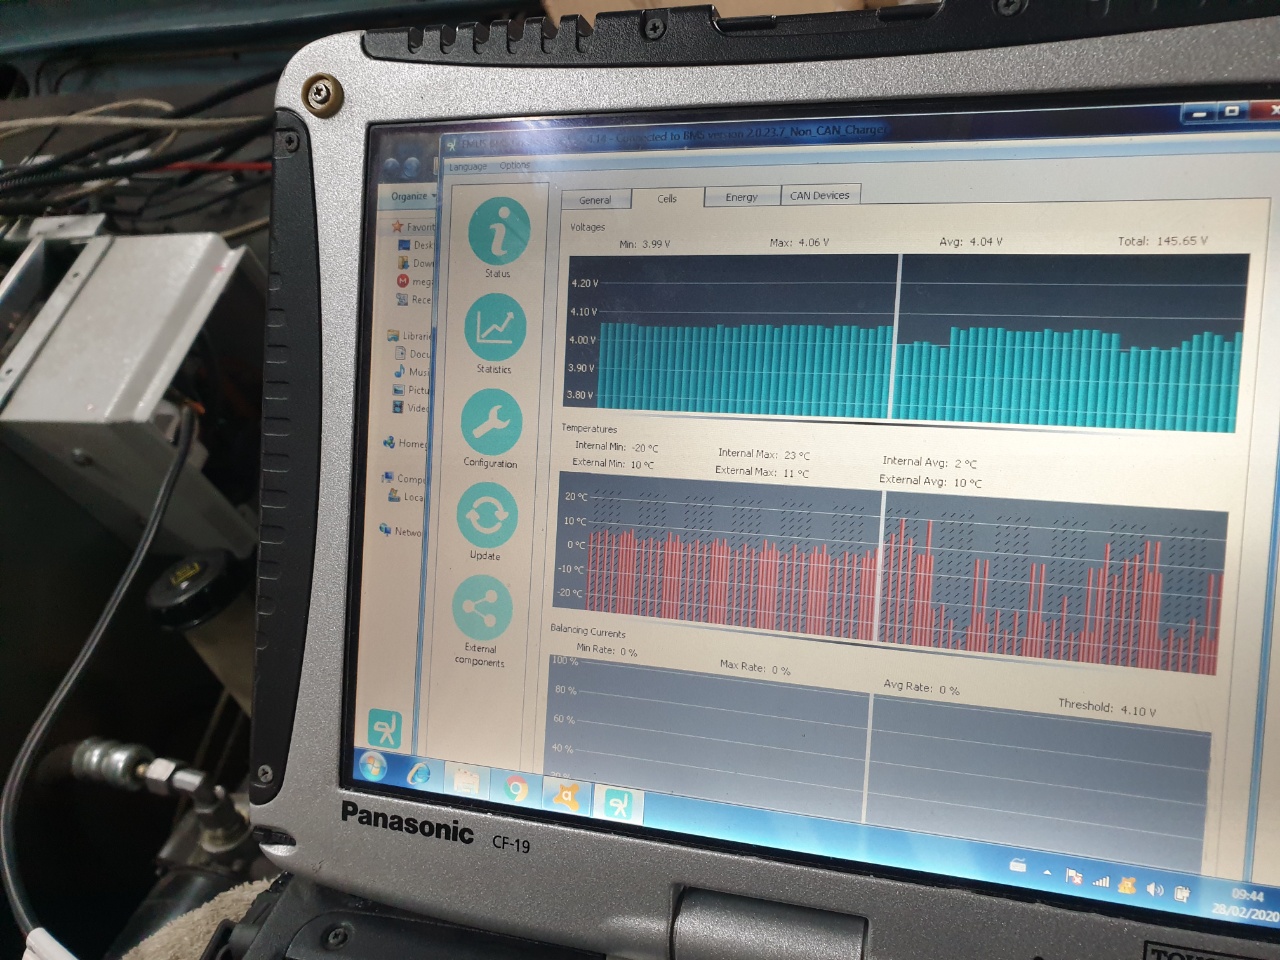Select Libraries in Explorer navigation pane
Viewport: 1280px width, 960px height.
(x=414, y=336)
